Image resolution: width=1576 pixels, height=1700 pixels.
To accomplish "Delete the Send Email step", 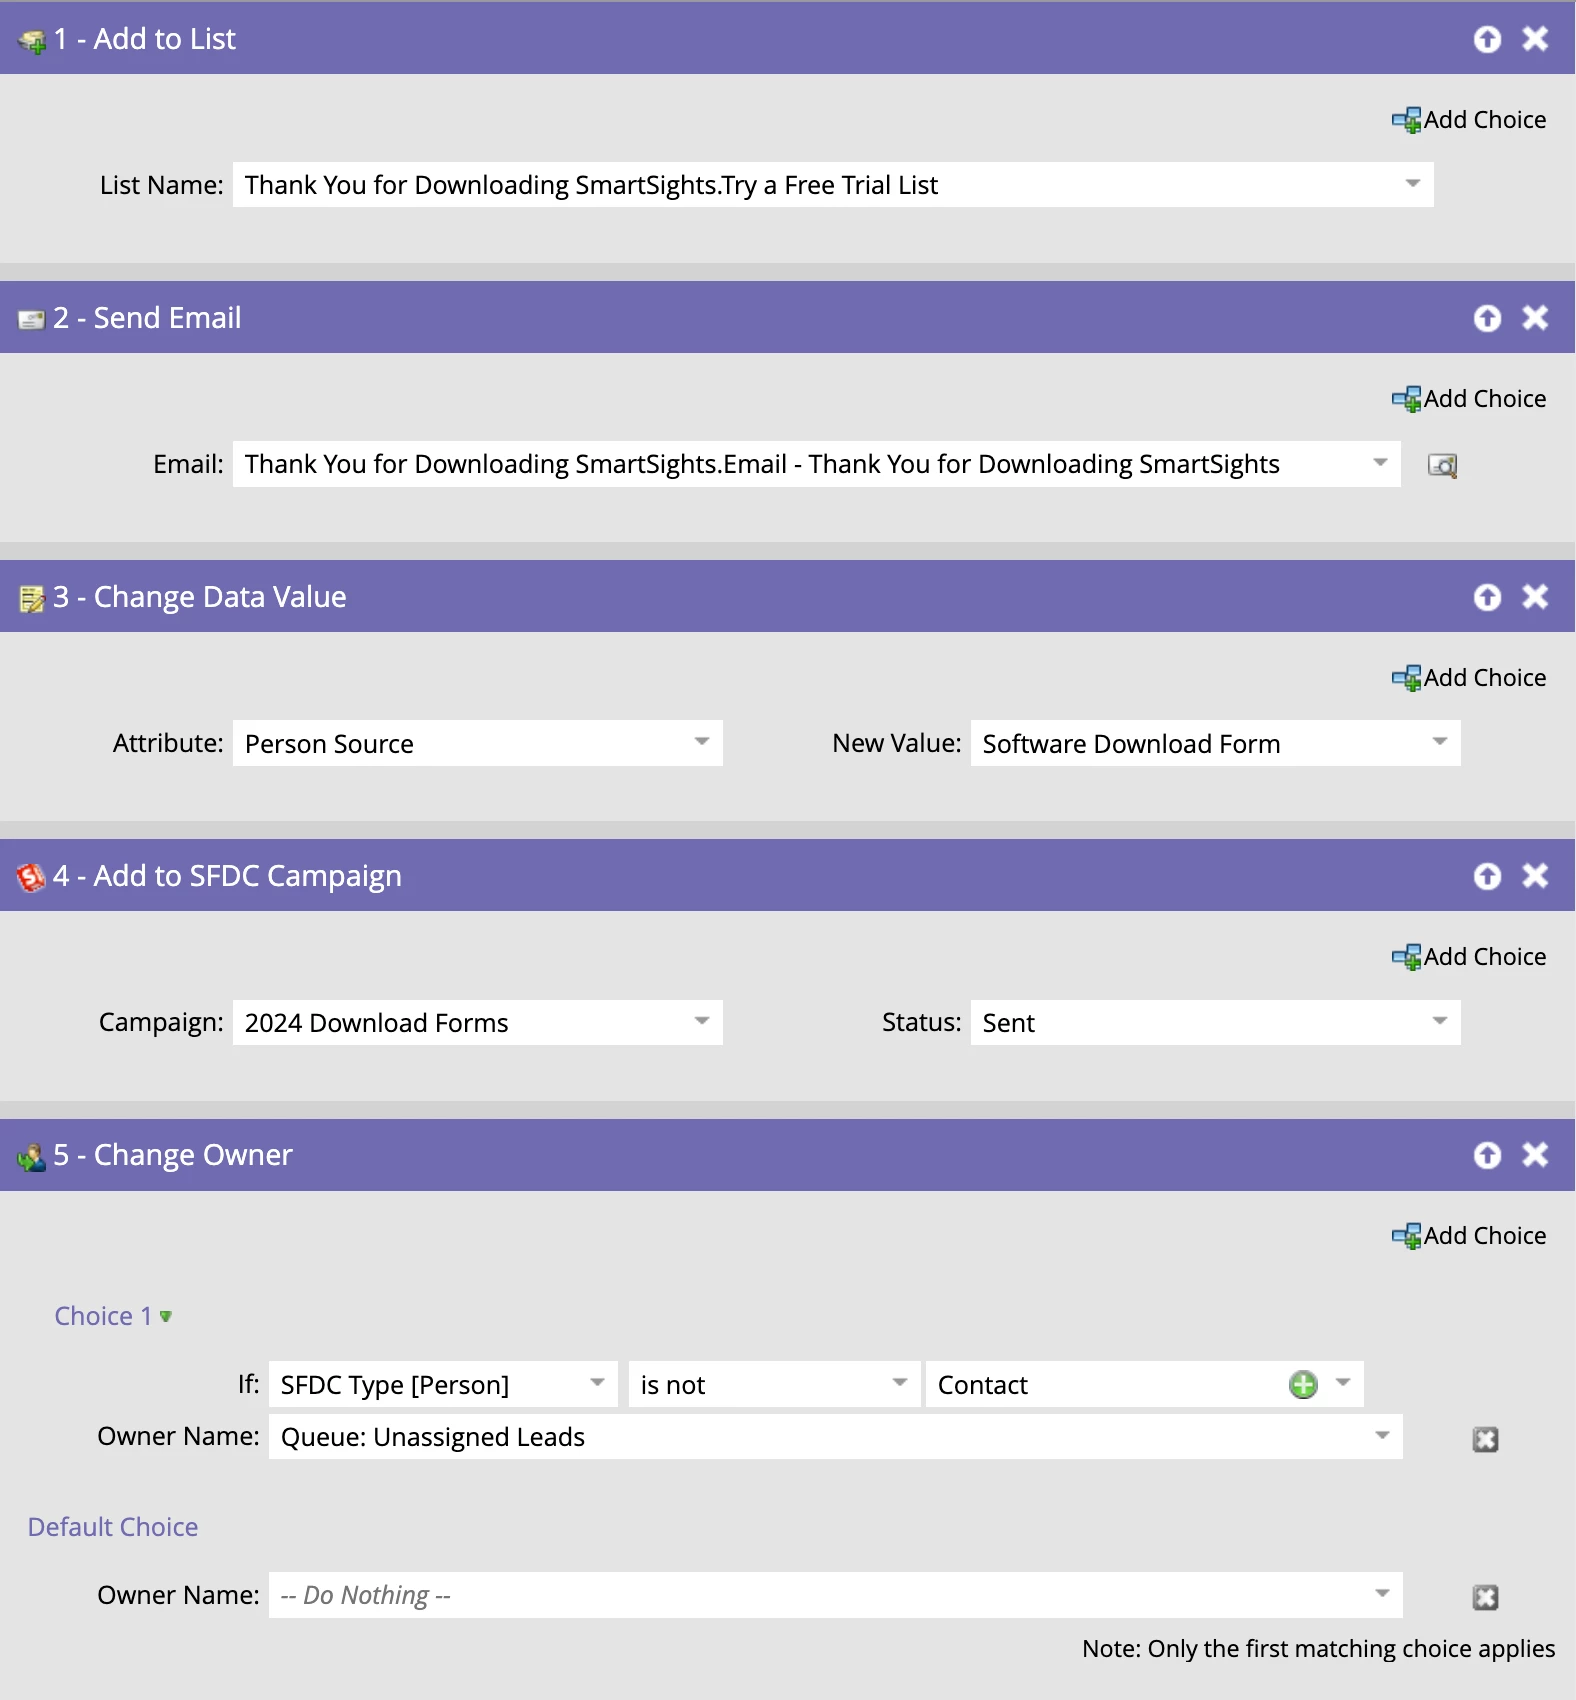I will point(1535,318).
